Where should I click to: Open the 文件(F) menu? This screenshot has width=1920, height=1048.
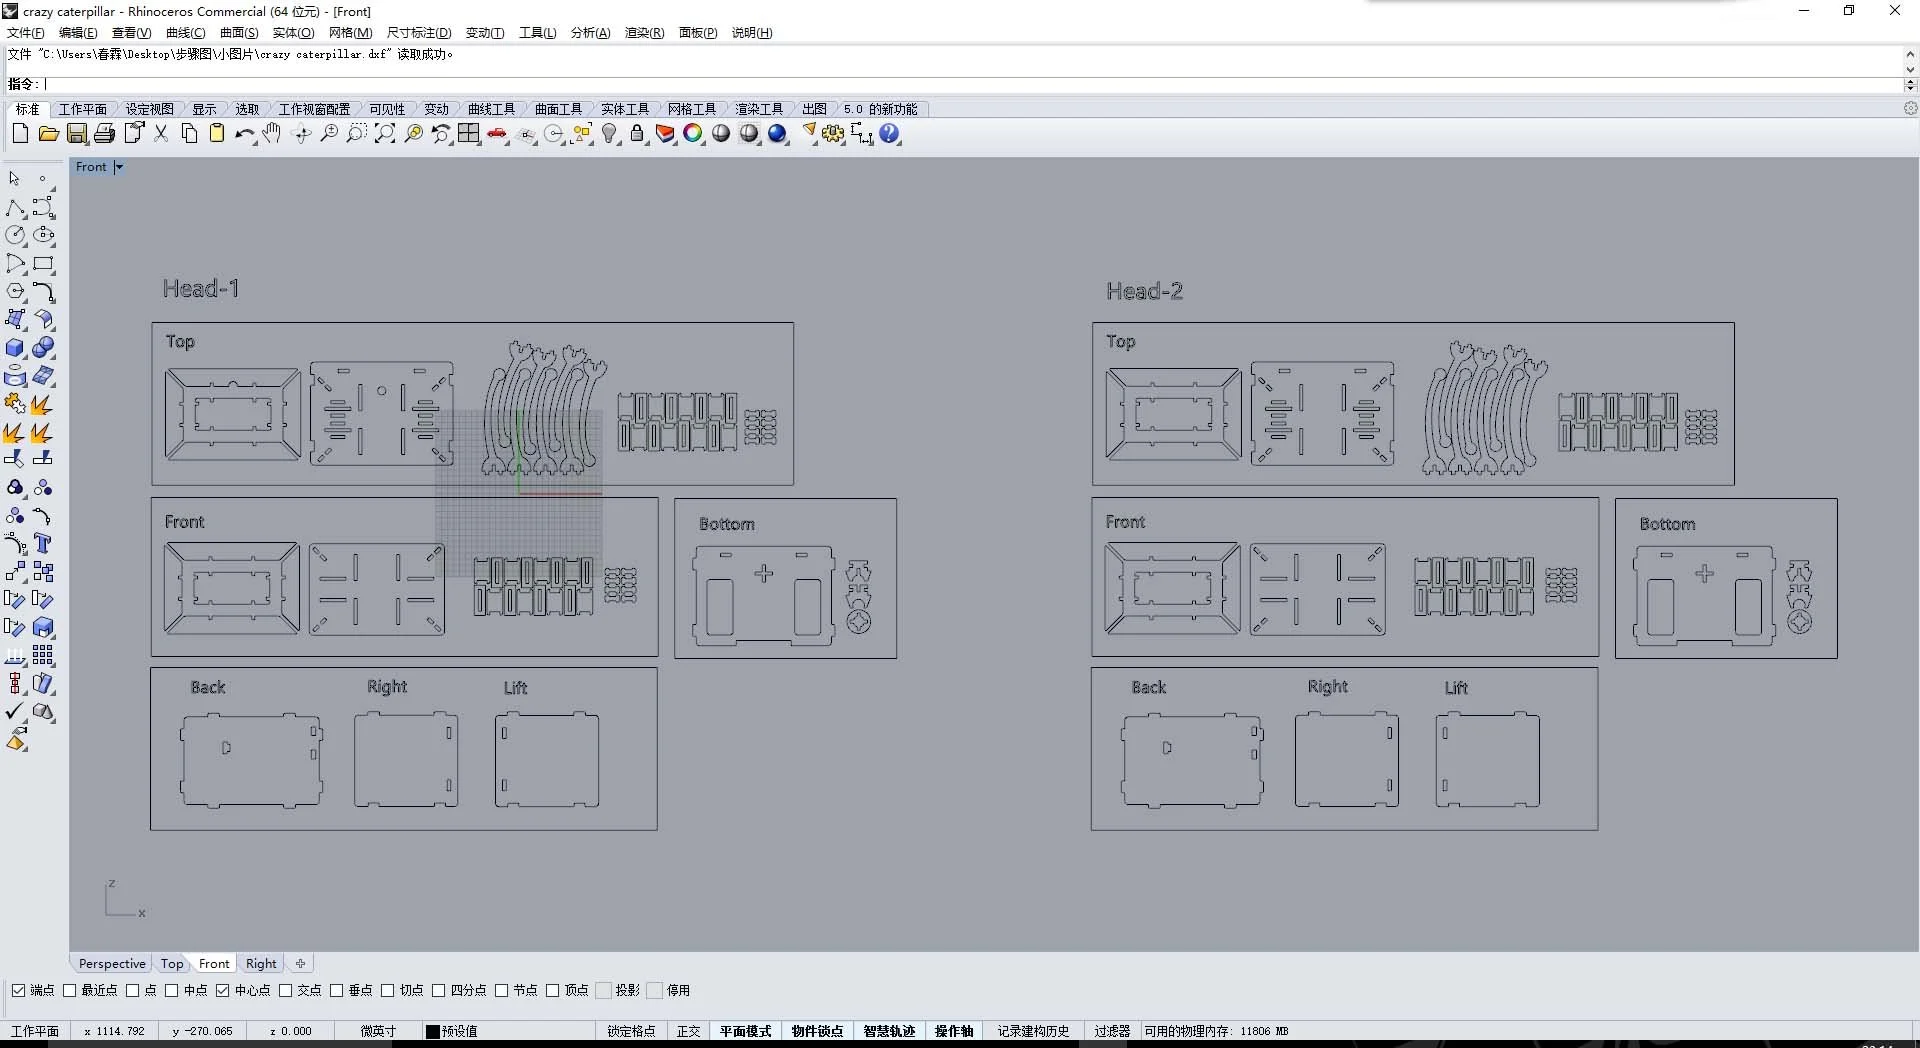(x=26, y=33)
